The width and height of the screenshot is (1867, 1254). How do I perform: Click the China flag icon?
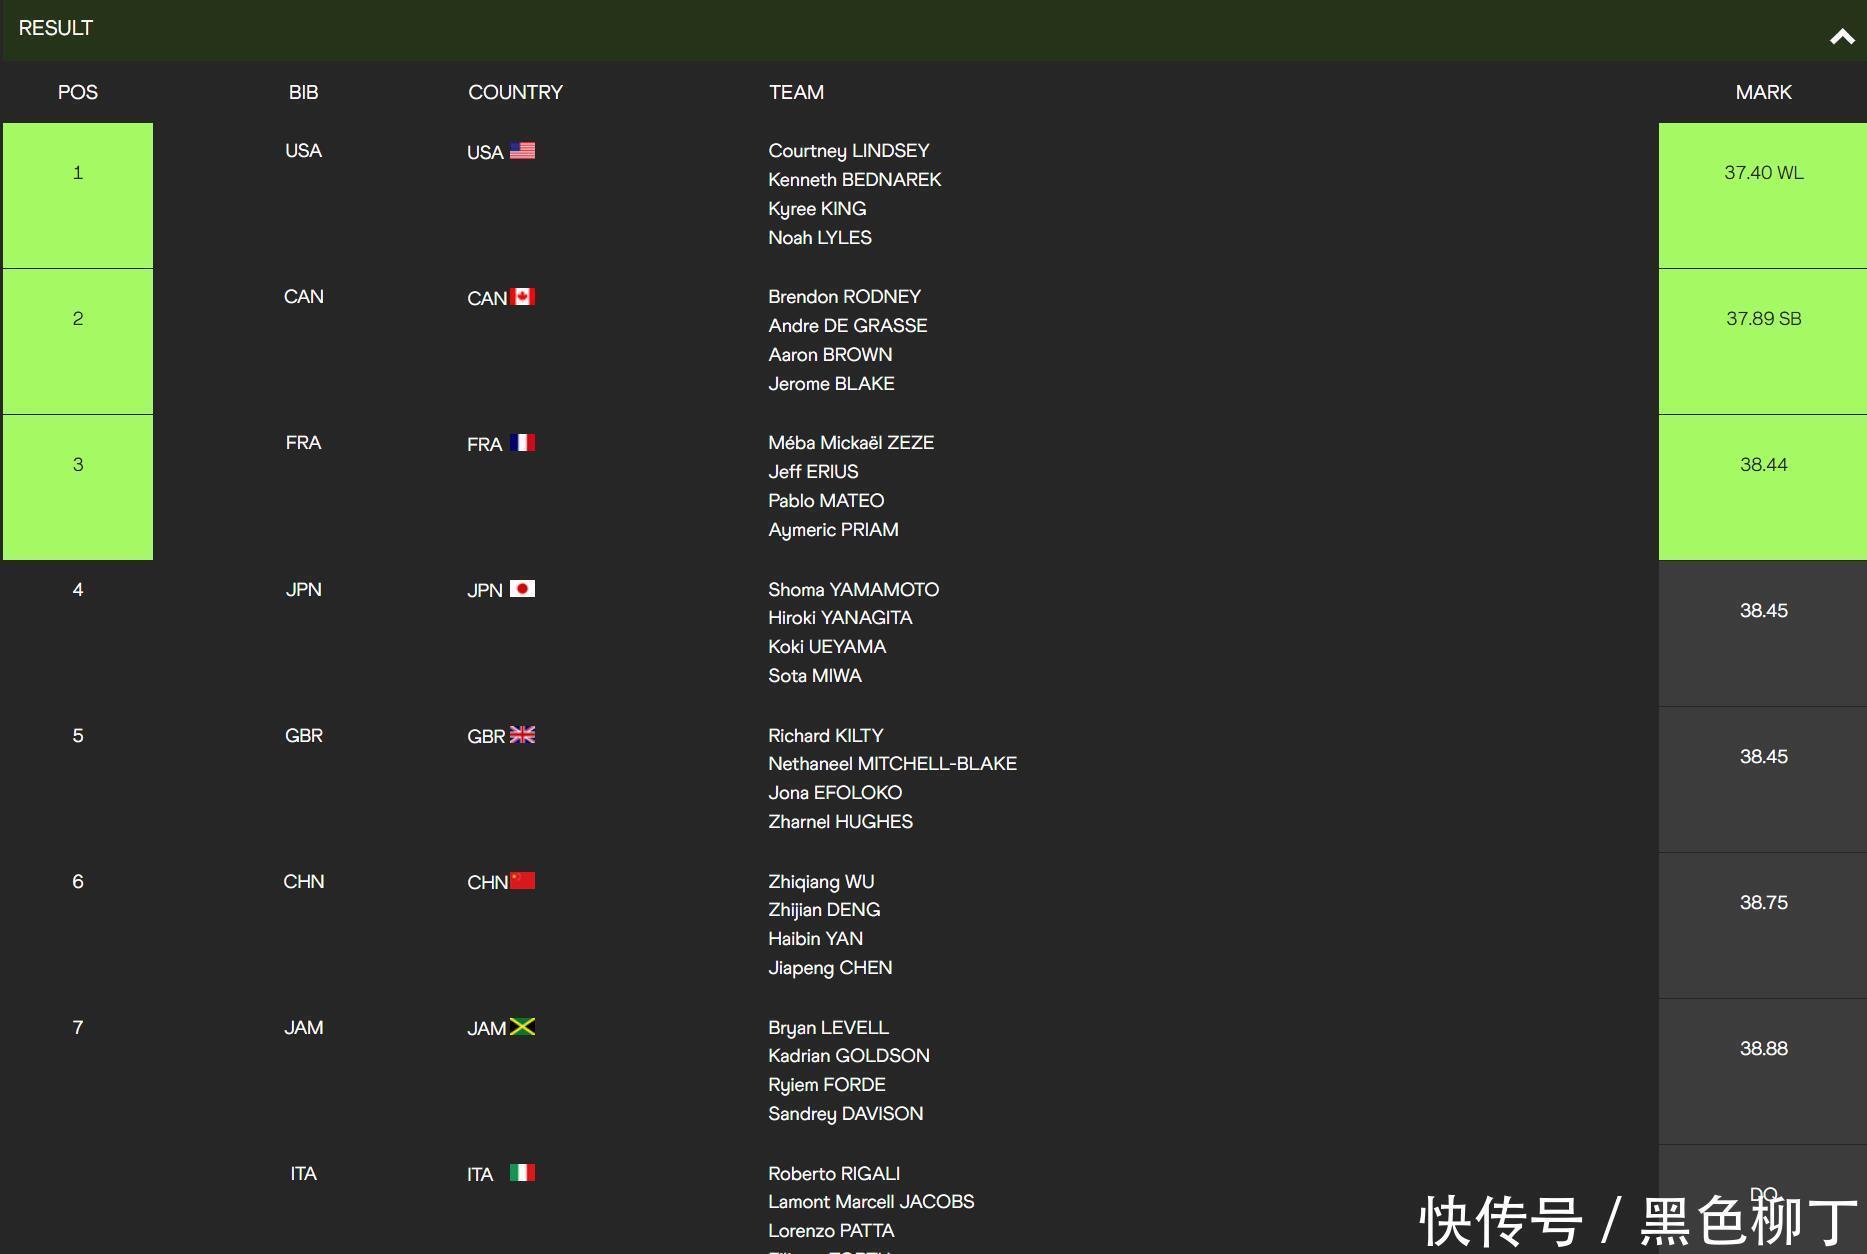(x=522, y=881)
